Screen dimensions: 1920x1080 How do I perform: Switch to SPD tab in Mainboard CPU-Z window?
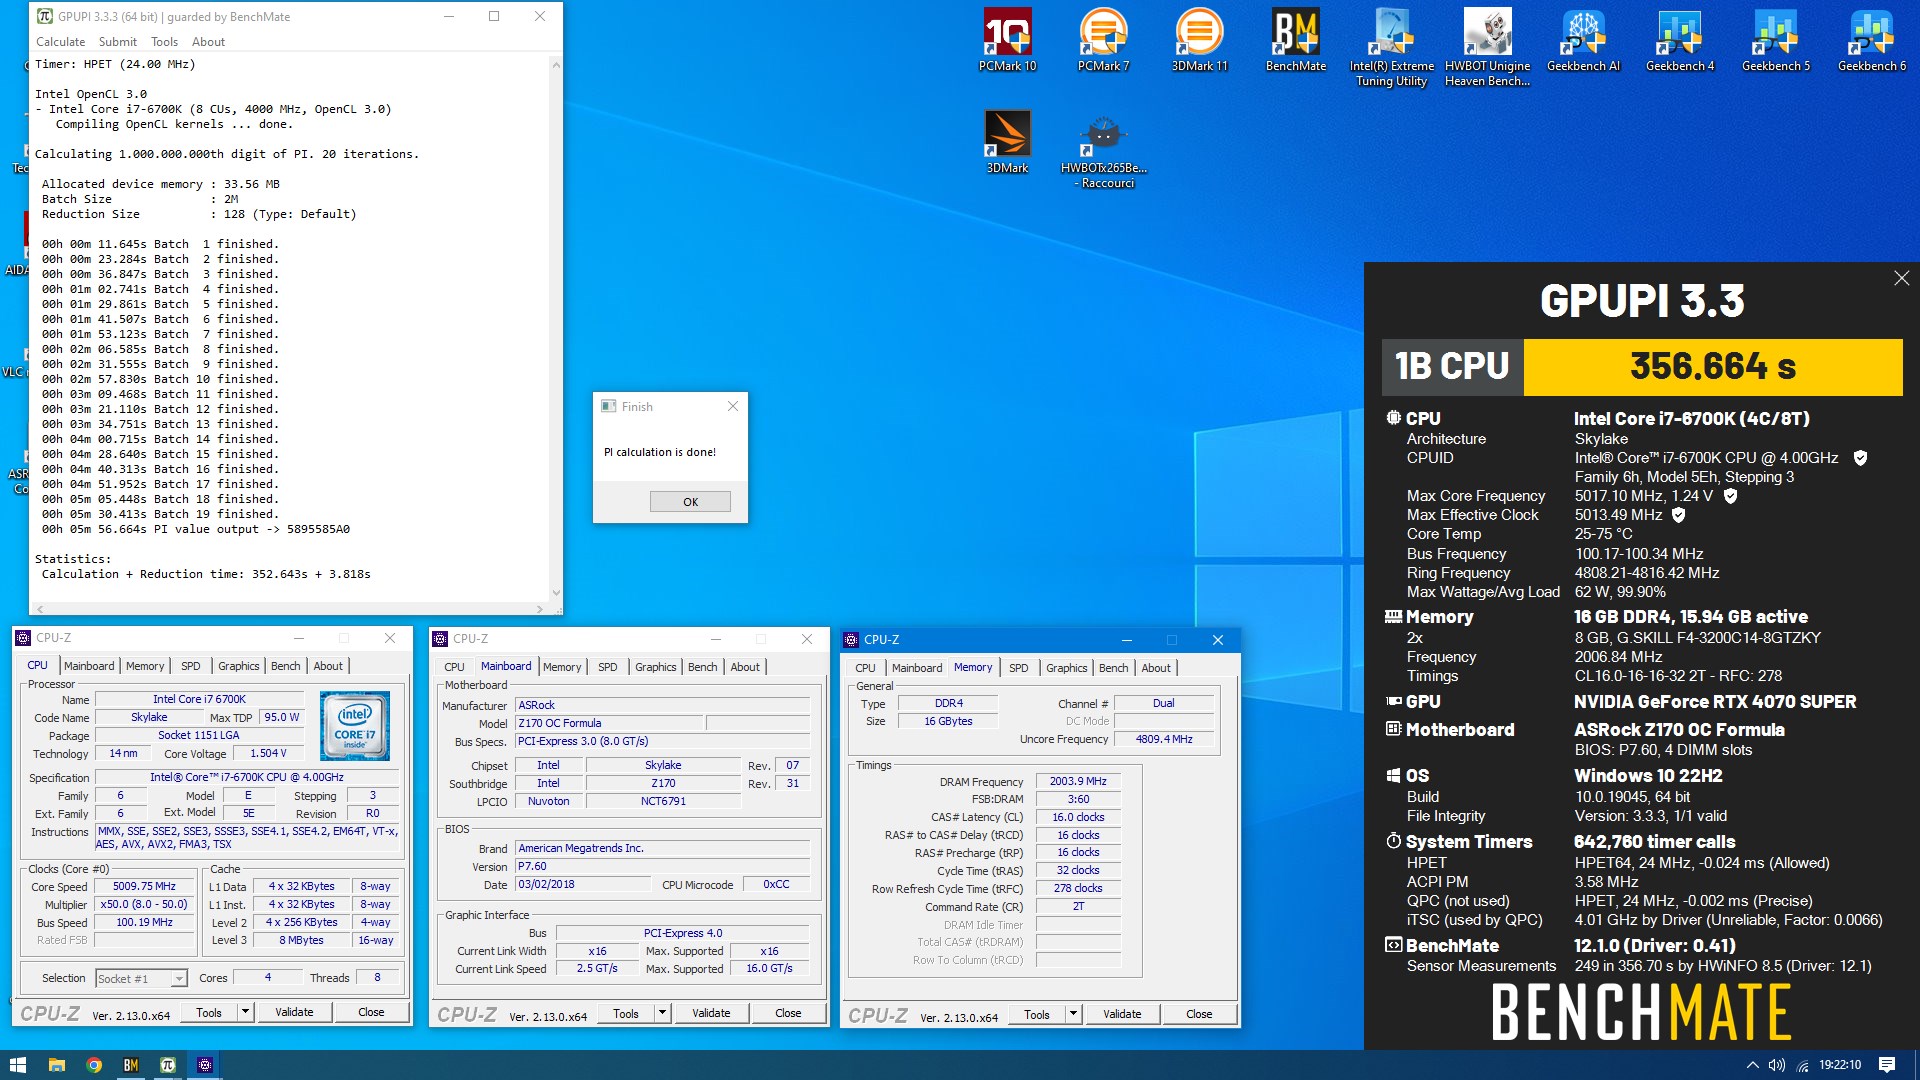[x=607, y=667]
